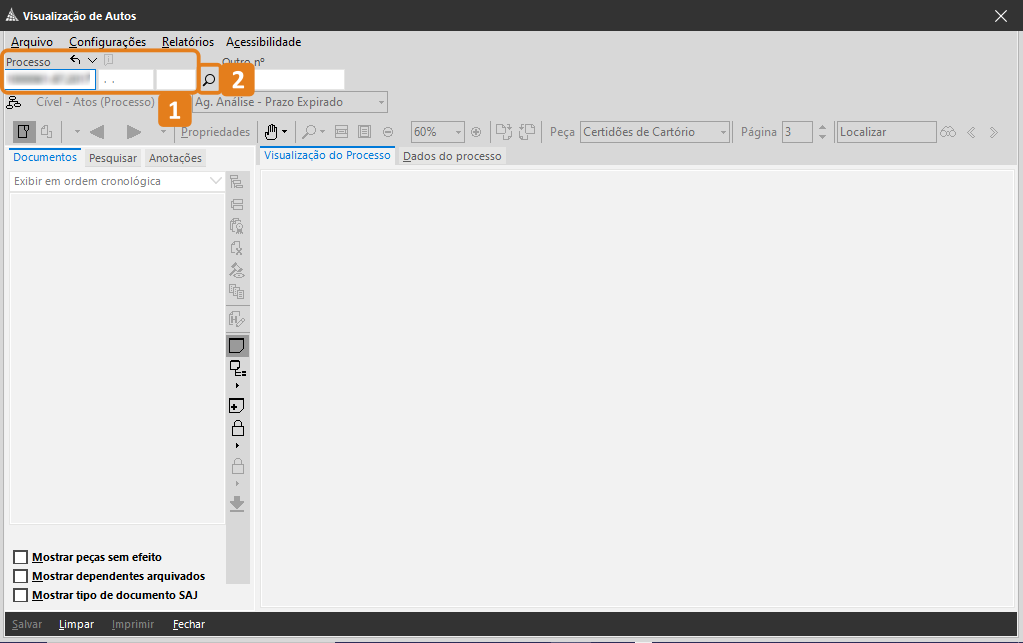Go to previous document with left triangle
The width and height of the screenshot is (1023, 643).
coord(97,132)
